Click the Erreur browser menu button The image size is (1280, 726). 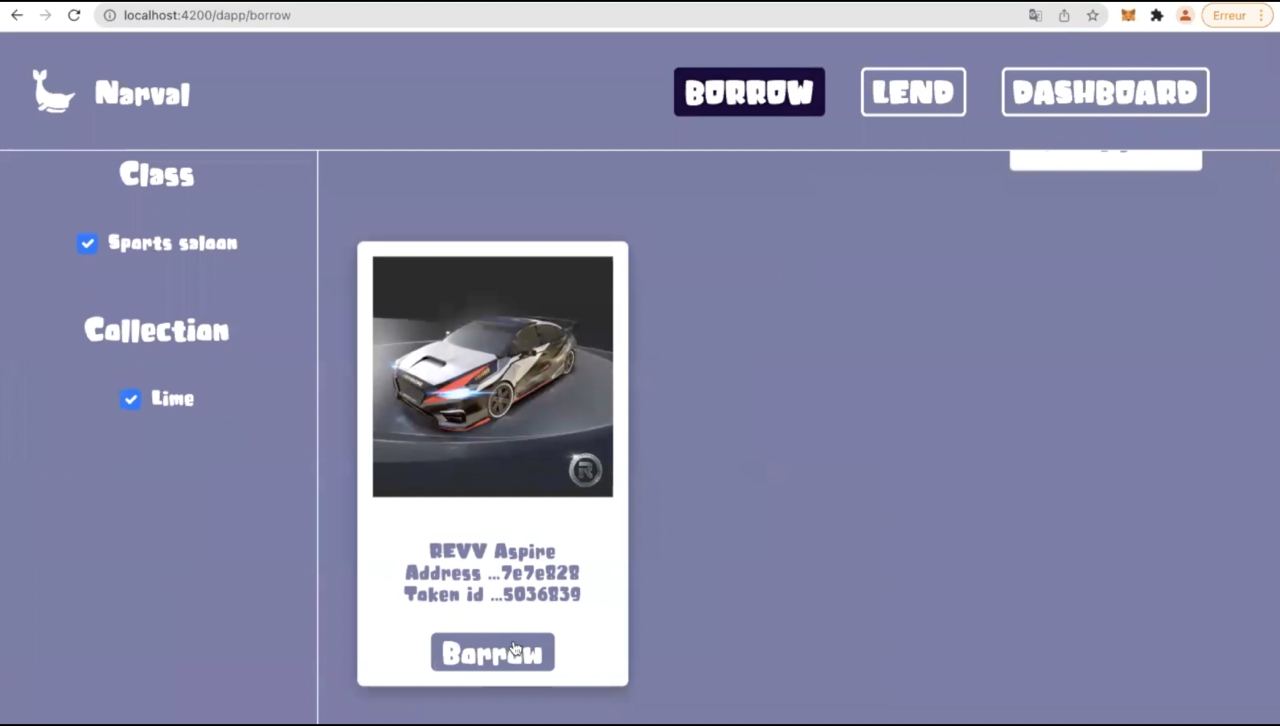[x=1237, y=15]
